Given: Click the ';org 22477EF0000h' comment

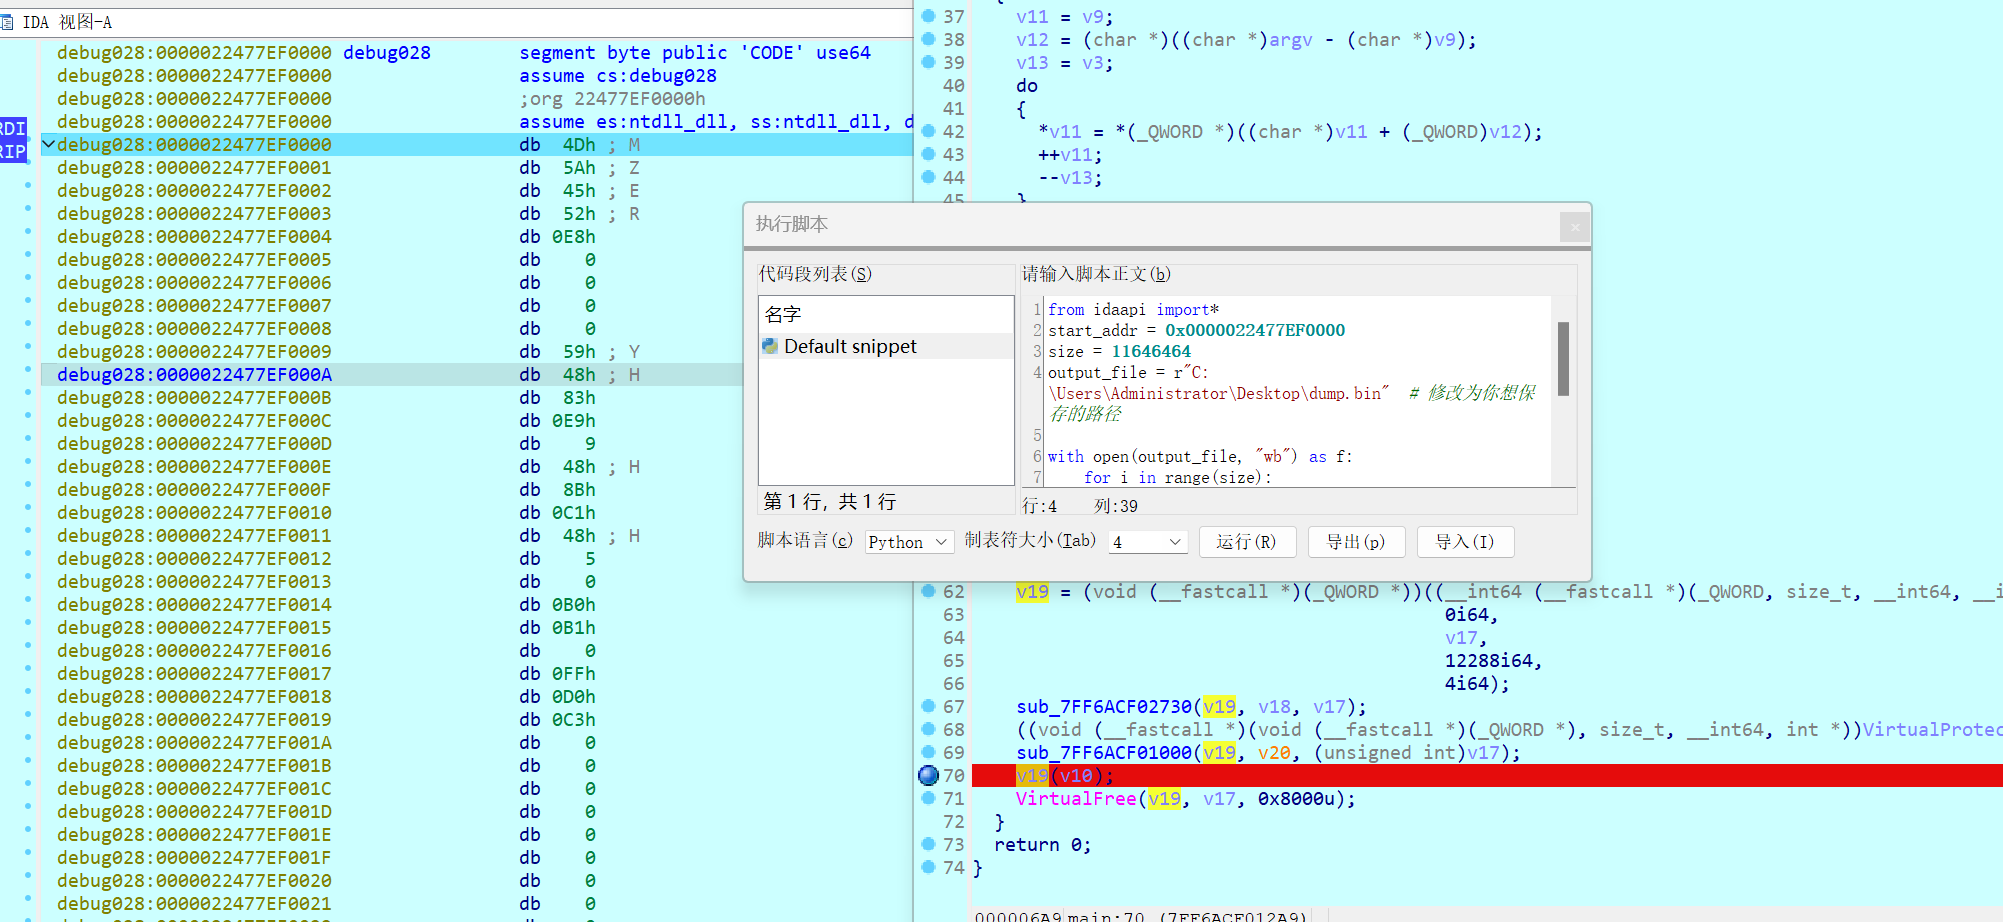Looking at the screenshot, I should (612, 98).
